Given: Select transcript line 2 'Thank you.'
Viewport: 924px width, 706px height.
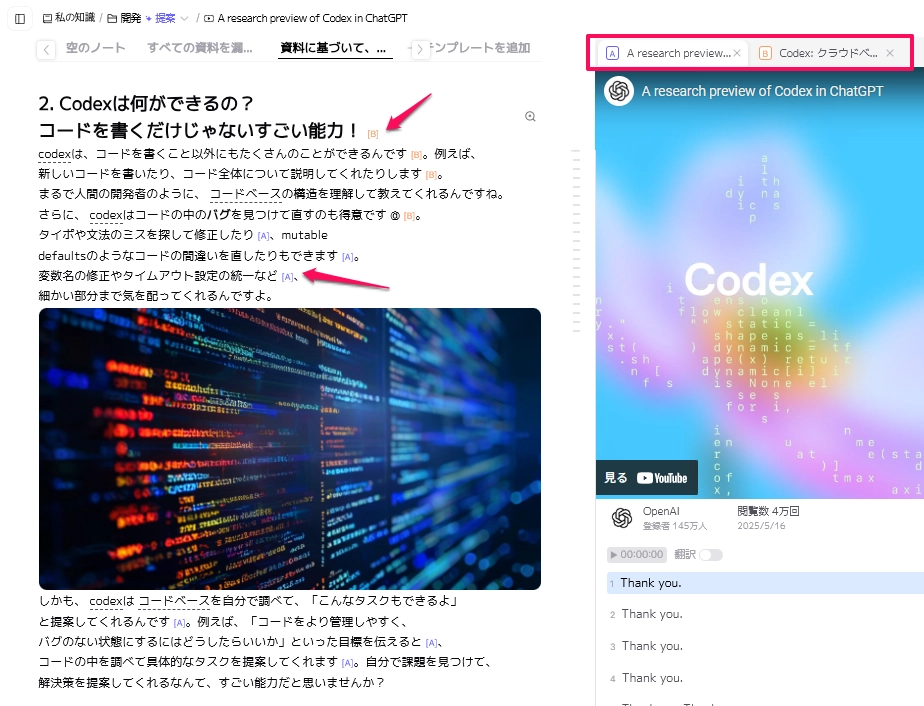Looking at the screenshot, I should click(652, 614).
